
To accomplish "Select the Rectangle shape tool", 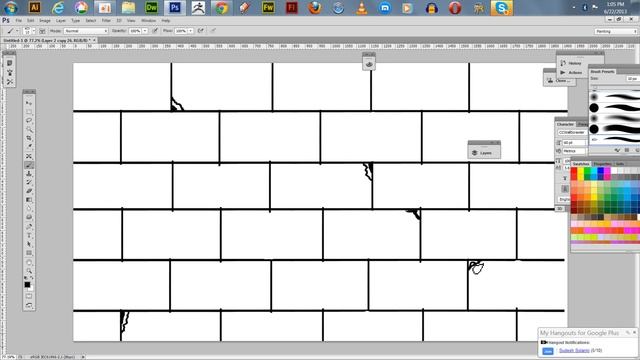I will (x=29, y=253).
